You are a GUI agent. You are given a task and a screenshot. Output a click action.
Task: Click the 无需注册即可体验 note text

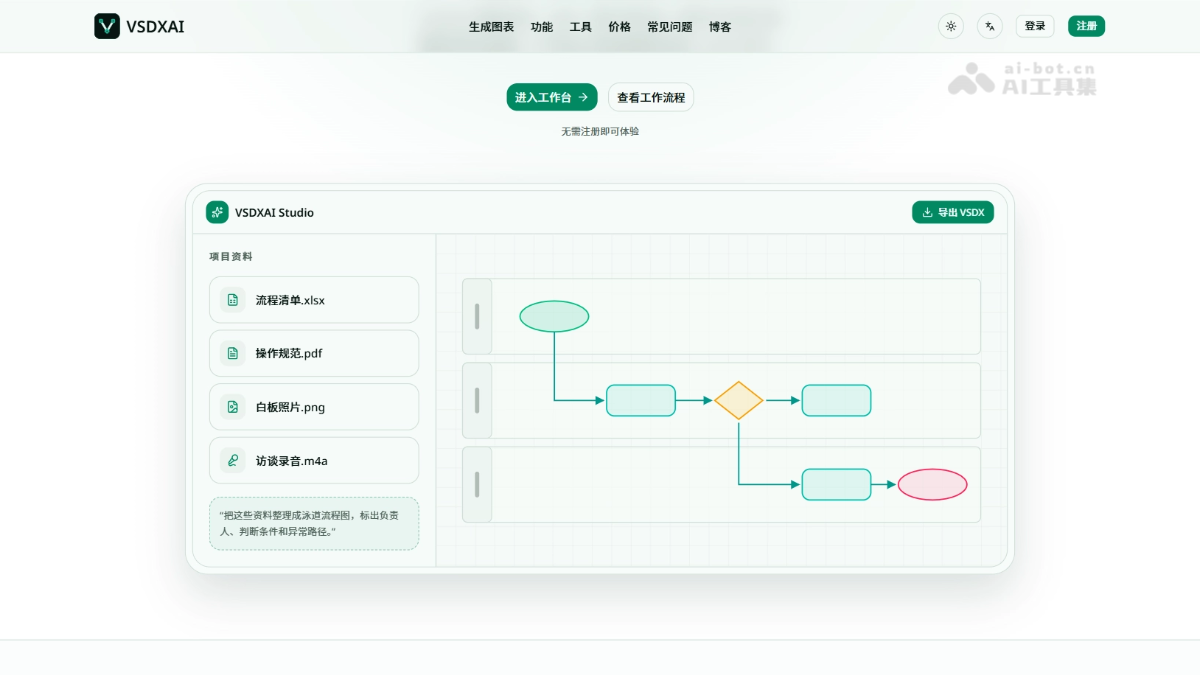pyautogui.click(x=600, y=131)
